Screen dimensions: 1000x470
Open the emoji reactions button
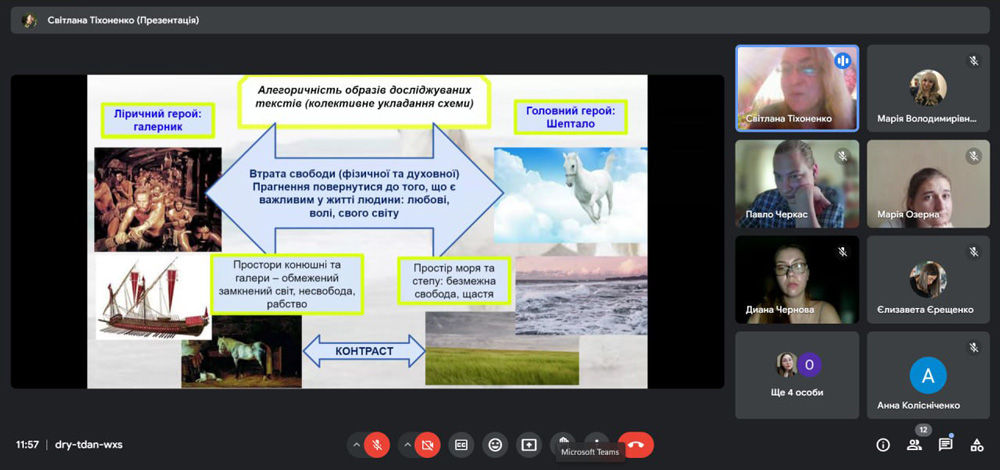click(x=495, y=444)
